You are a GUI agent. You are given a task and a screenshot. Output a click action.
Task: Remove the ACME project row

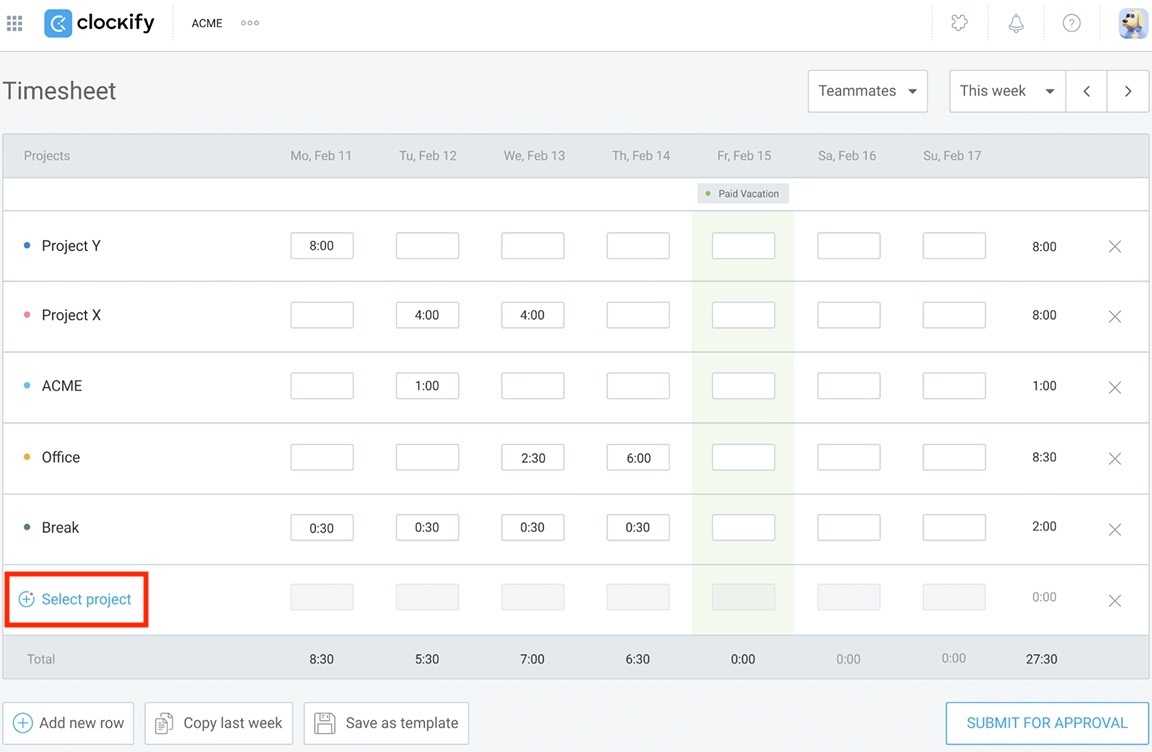[x=1115, y=387]
